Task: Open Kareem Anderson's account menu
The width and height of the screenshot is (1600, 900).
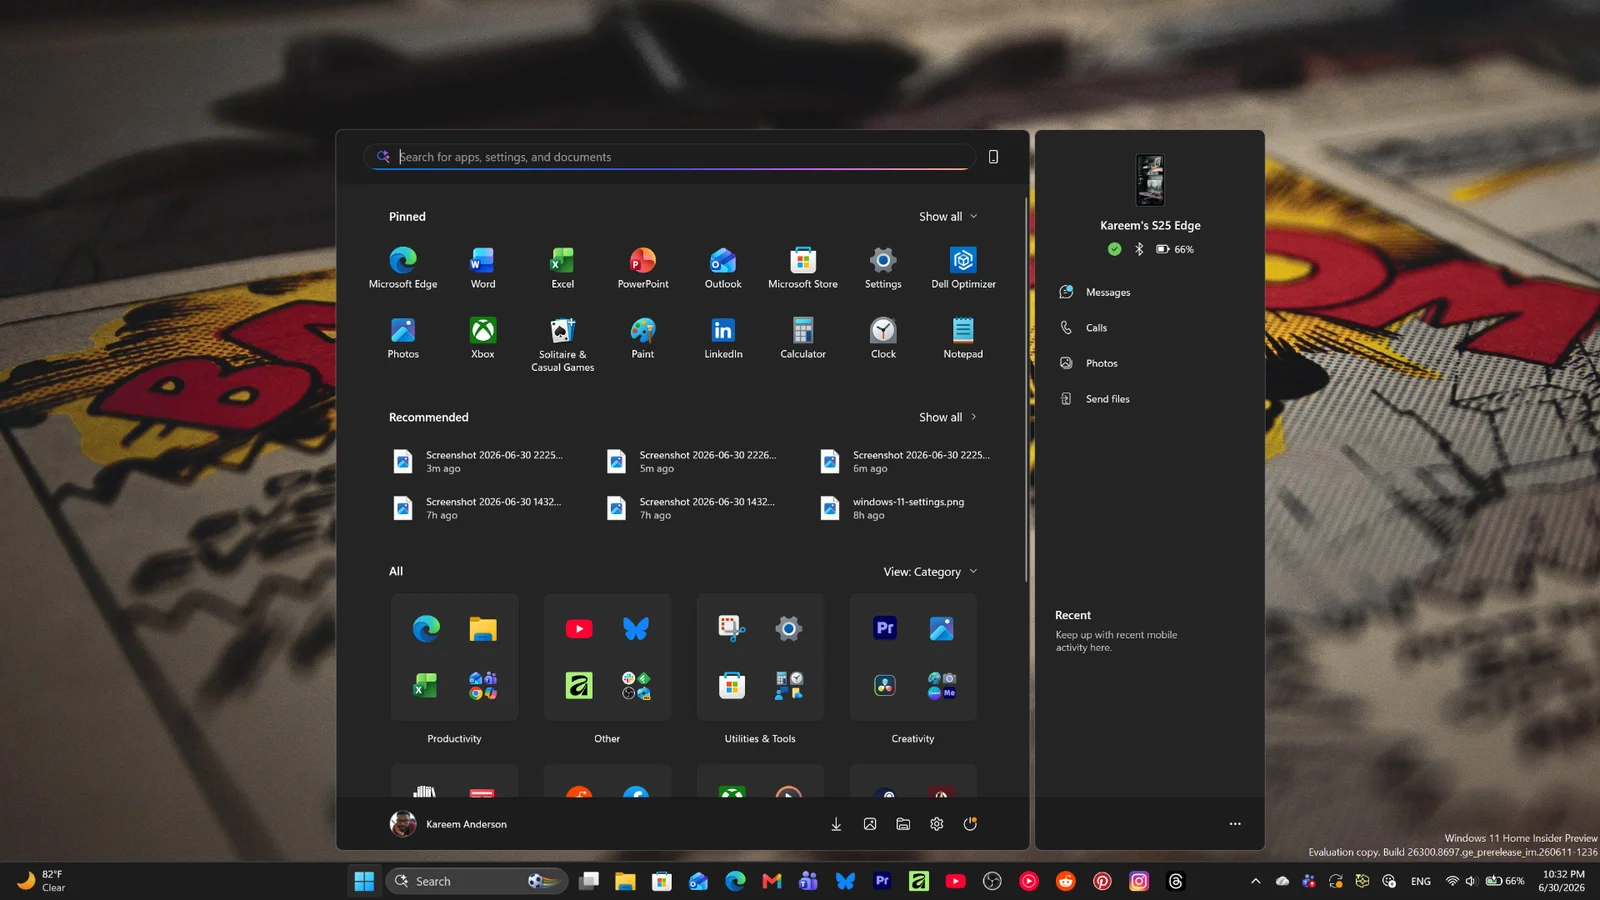Action: [448, 824]
